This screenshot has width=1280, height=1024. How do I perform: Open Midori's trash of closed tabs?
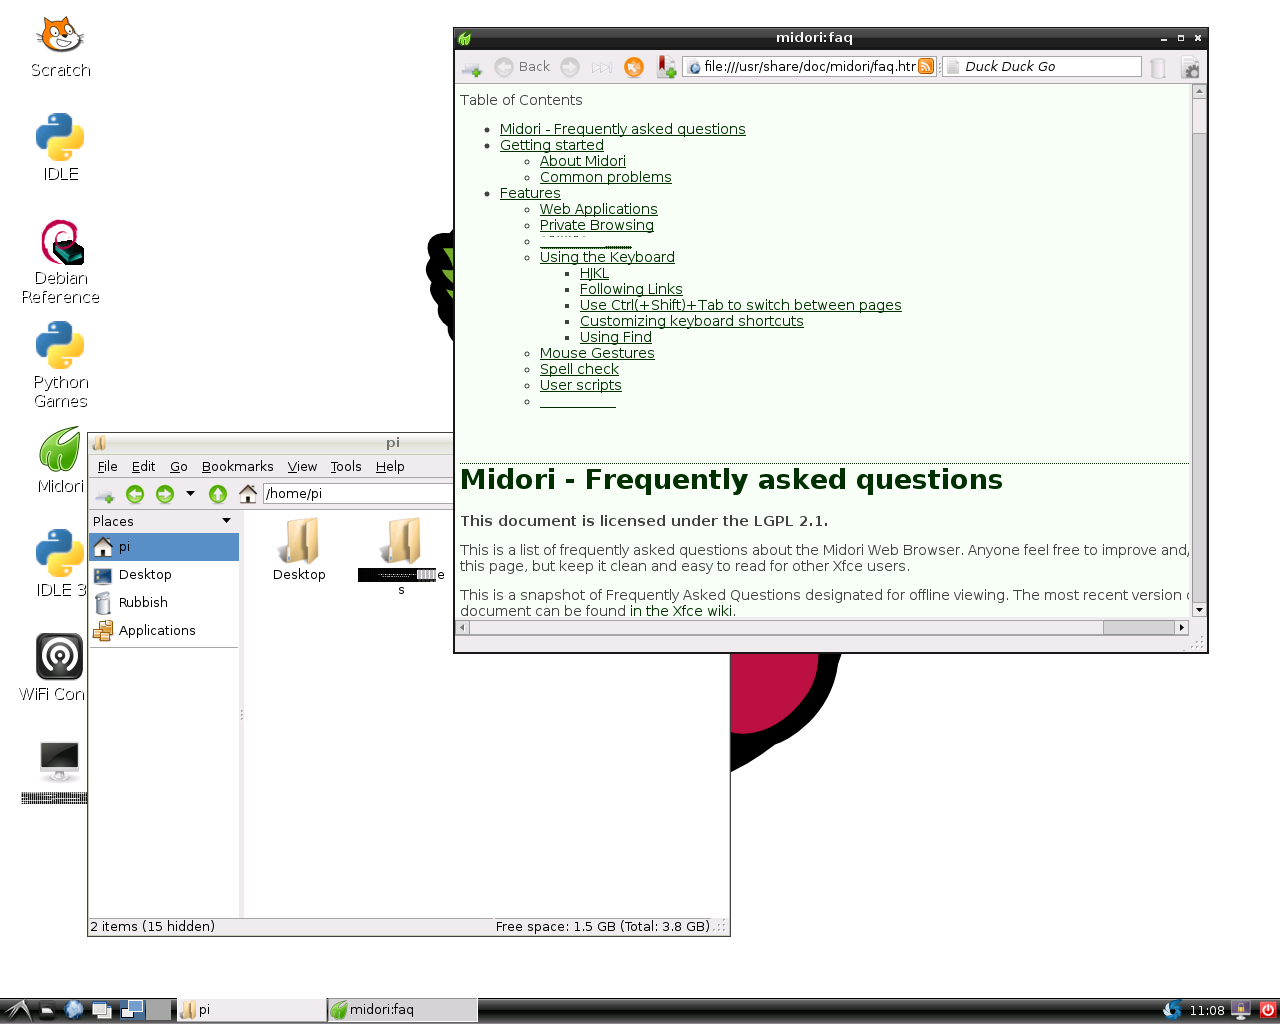point(1158,68)
